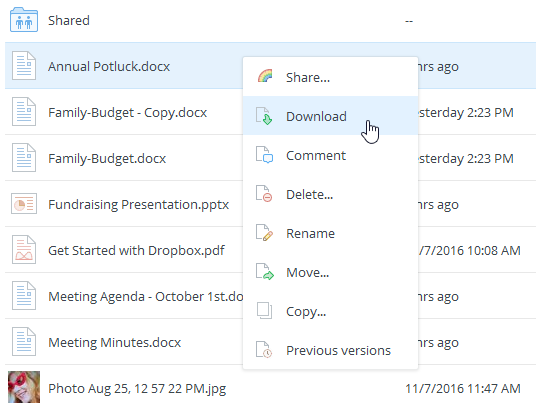The image size is (536, 405).
Task: Click the Delete red minus icon
Action: pyautogui.click(x=264, y=194)
